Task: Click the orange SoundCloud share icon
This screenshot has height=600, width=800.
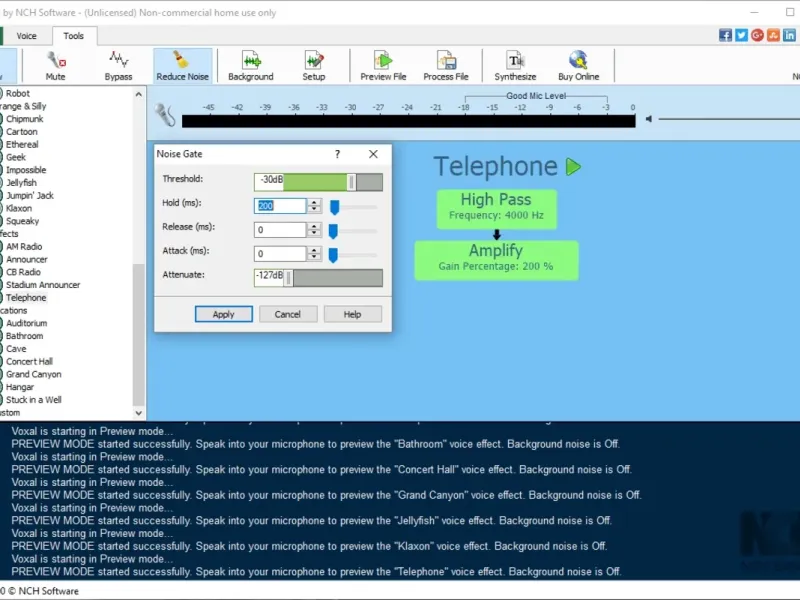Action: [773, 35]
